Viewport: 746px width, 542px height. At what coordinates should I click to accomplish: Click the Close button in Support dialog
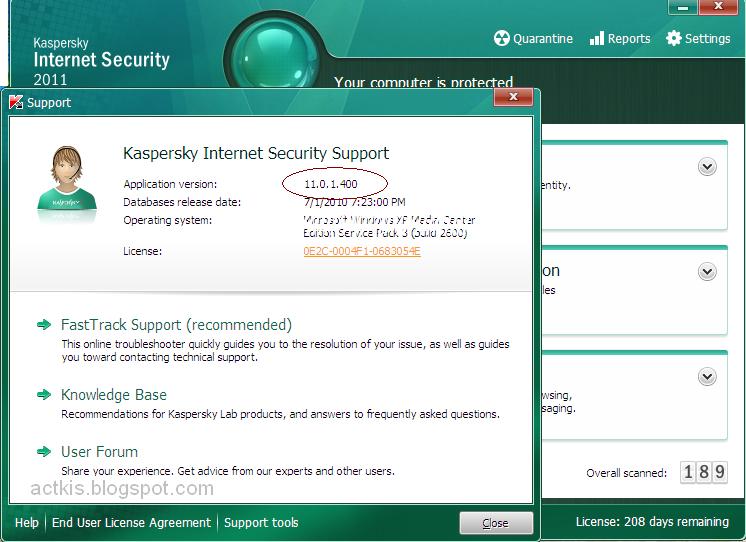(496, 523)
